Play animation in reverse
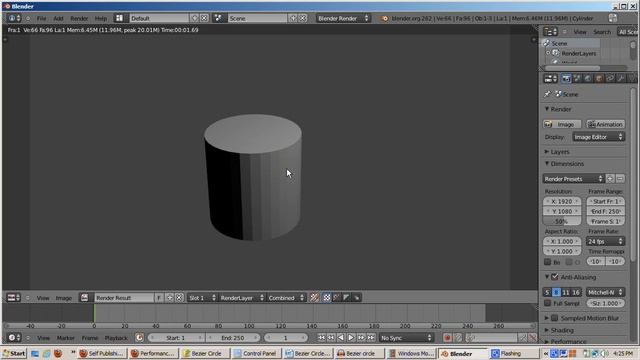Screen dimensions: 640x360 click(341, 338)
